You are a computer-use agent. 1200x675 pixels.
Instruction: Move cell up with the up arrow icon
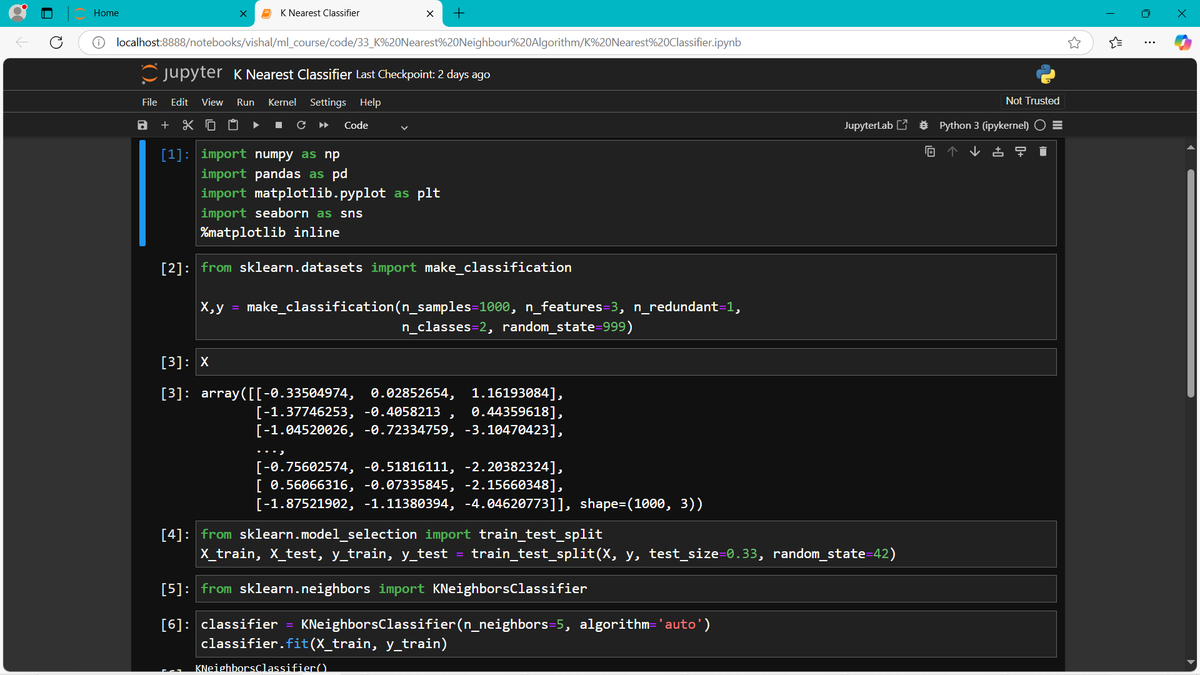[x=953, y=153]
